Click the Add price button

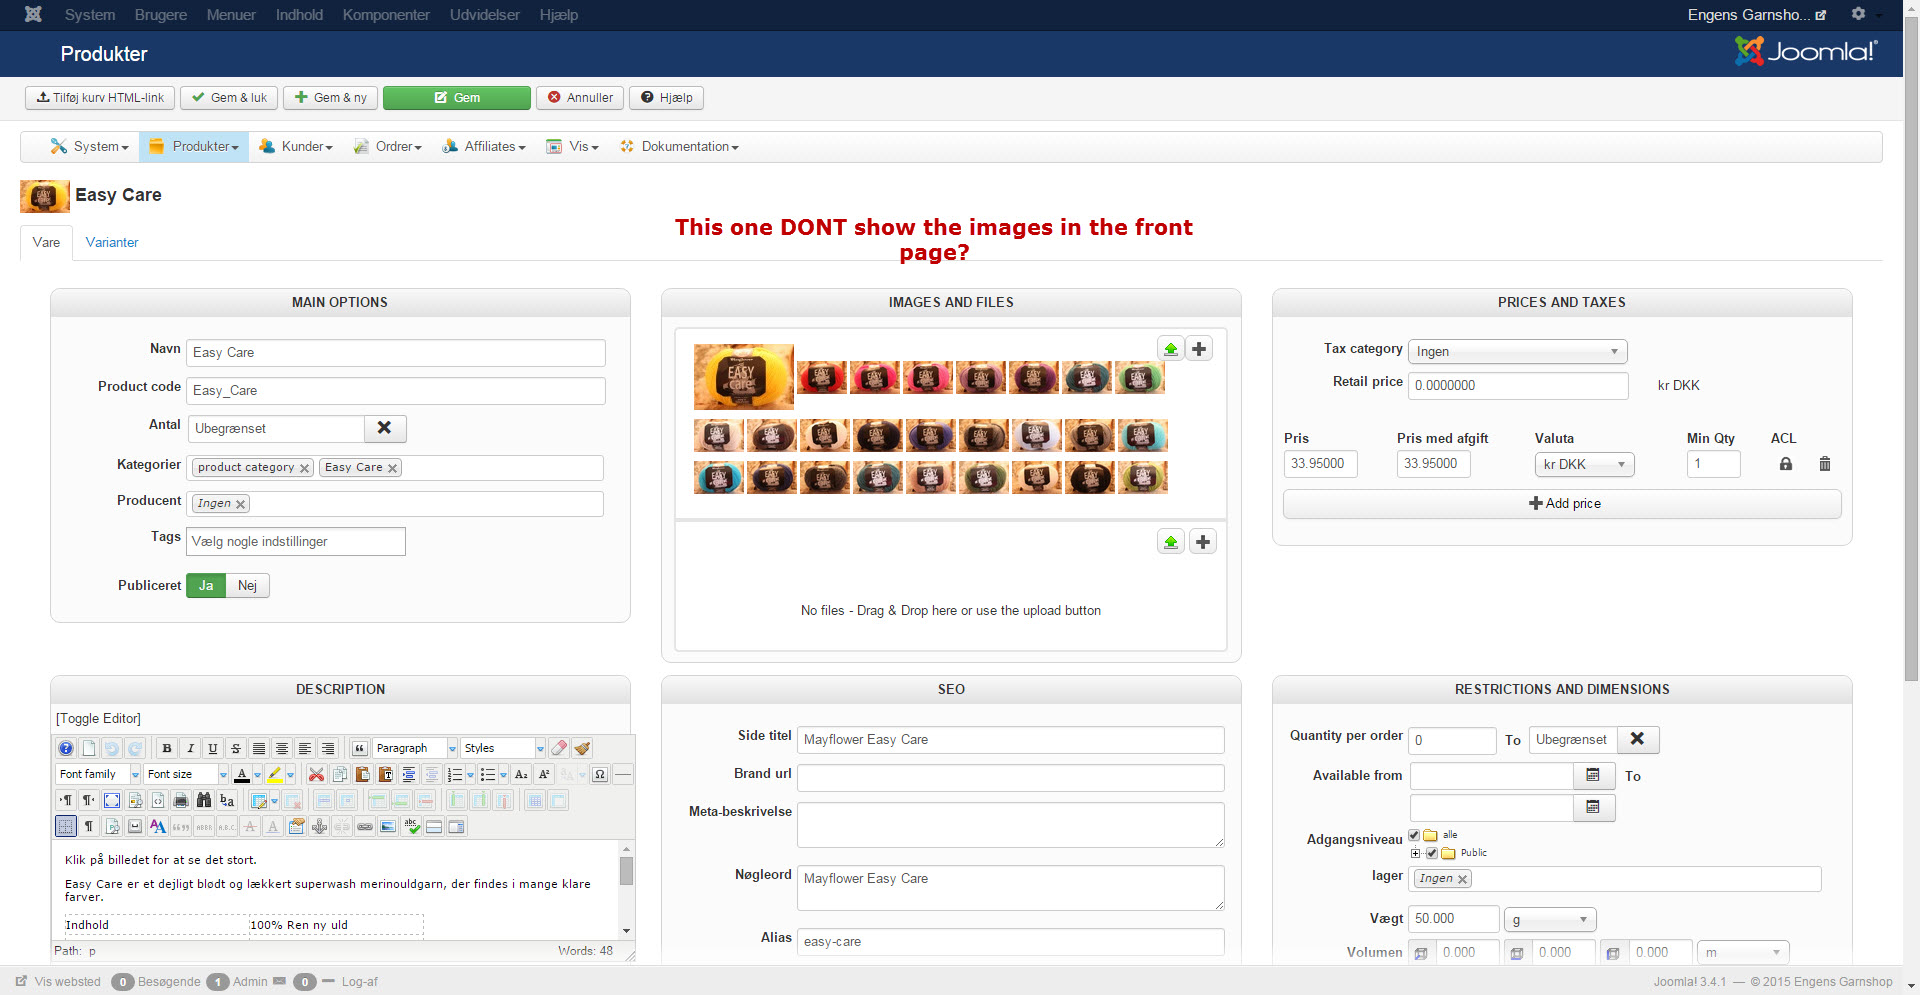tap(1562, 504)
